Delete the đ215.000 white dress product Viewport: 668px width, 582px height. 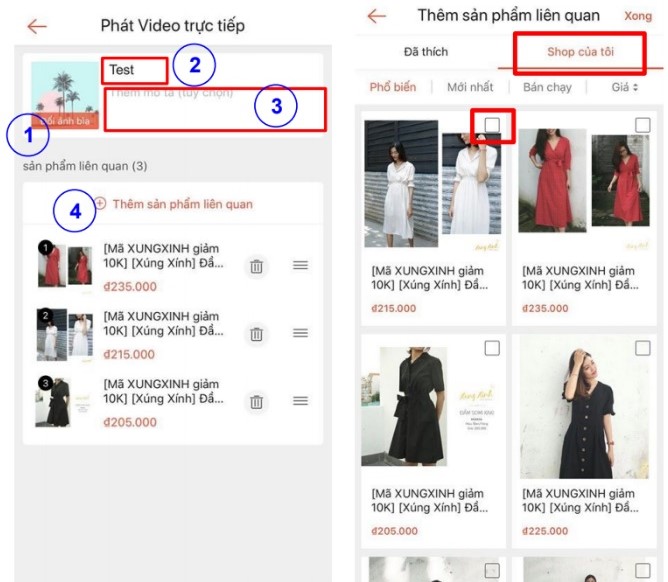coord(257,334)
